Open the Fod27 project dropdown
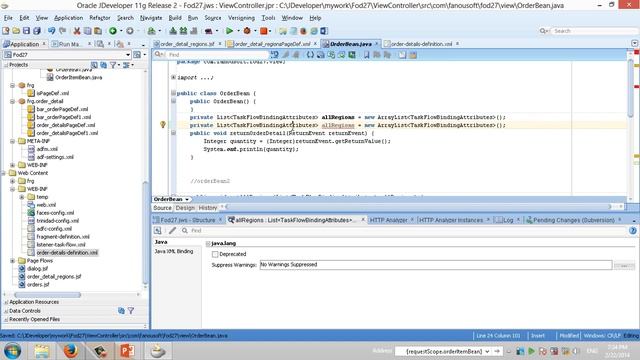This screenshot has height=360, width=640. click(x=128, y=55)
